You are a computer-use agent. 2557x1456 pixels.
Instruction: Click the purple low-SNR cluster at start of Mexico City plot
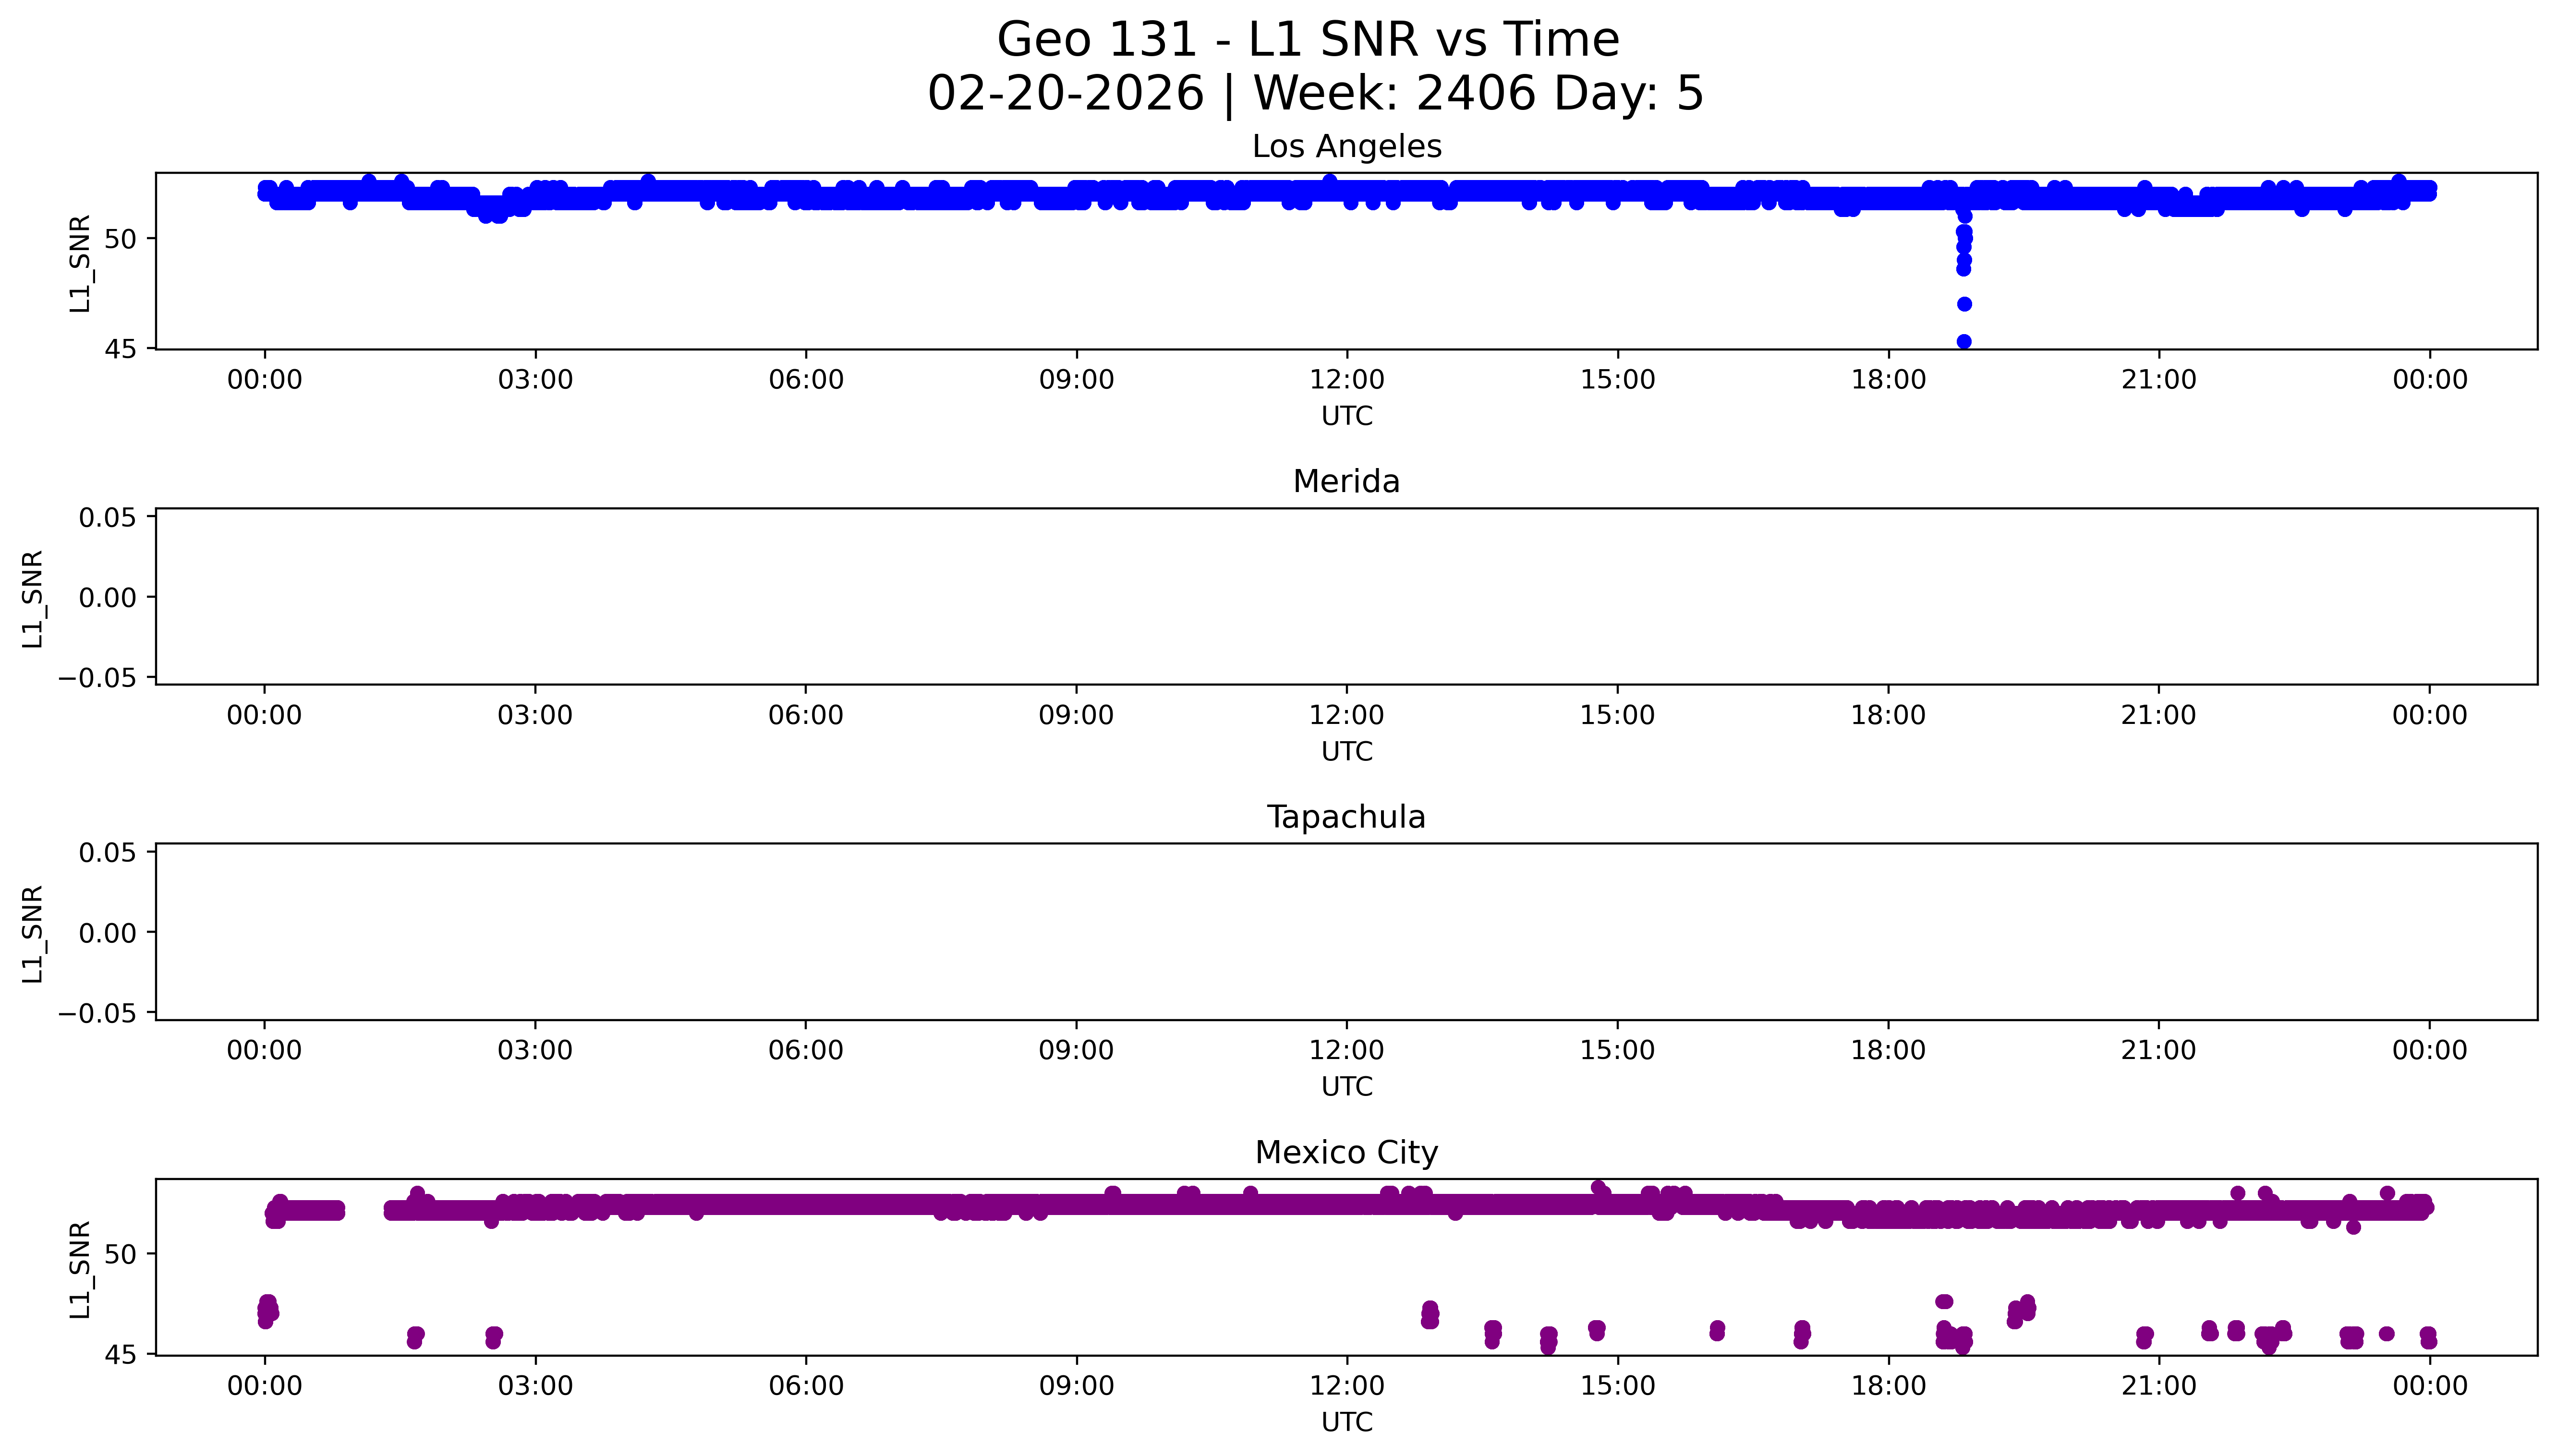(x=267, y=1311)
